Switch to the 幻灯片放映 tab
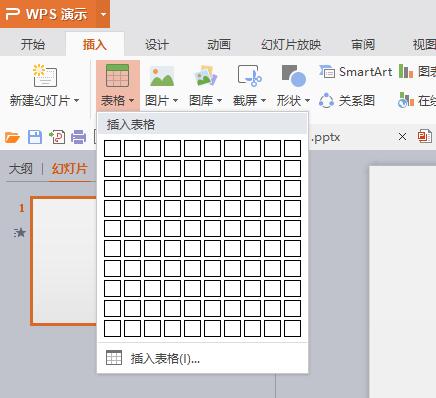Screen dimensions: 436x398 [x=291, y=44]
